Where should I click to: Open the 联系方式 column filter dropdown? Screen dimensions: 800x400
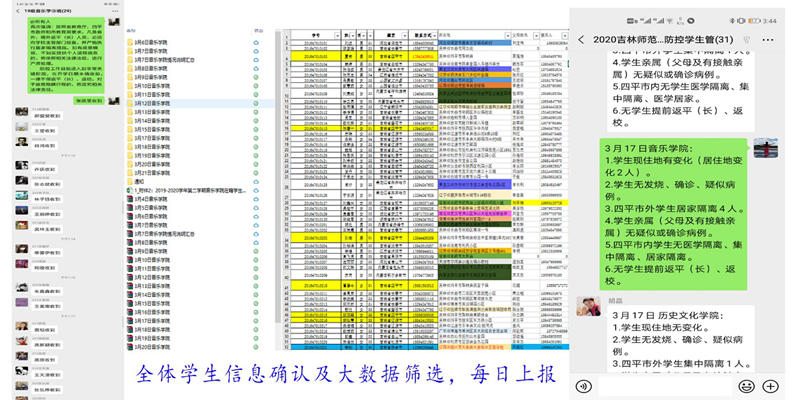(434, 33)
